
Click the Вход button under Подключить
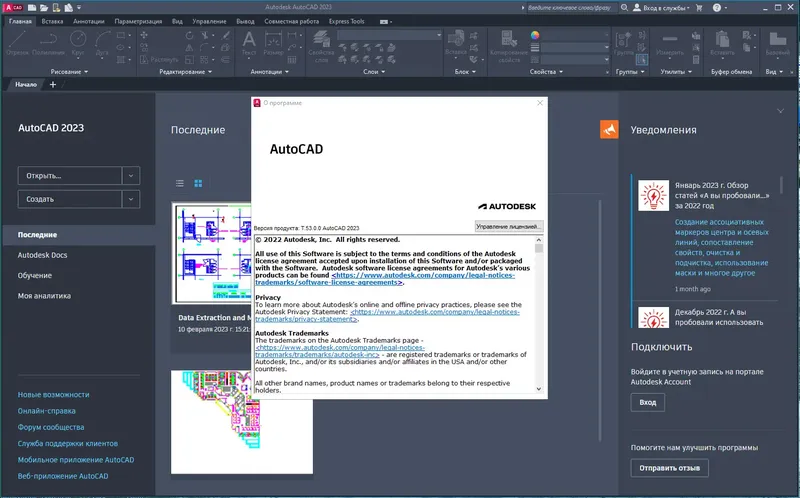point(647,402)
